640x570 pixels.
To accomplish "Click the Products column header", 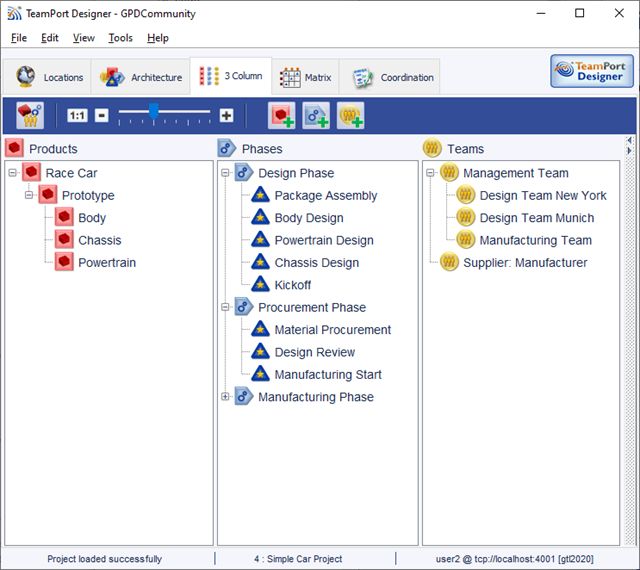I will (53, 149).
